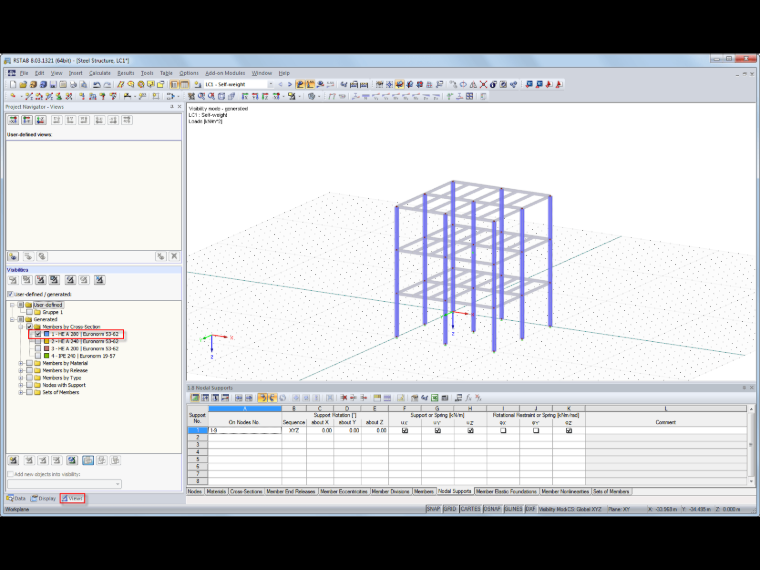Switch to the Member End Releases tab
Screen dimensions: 760x570
point(291,491)
